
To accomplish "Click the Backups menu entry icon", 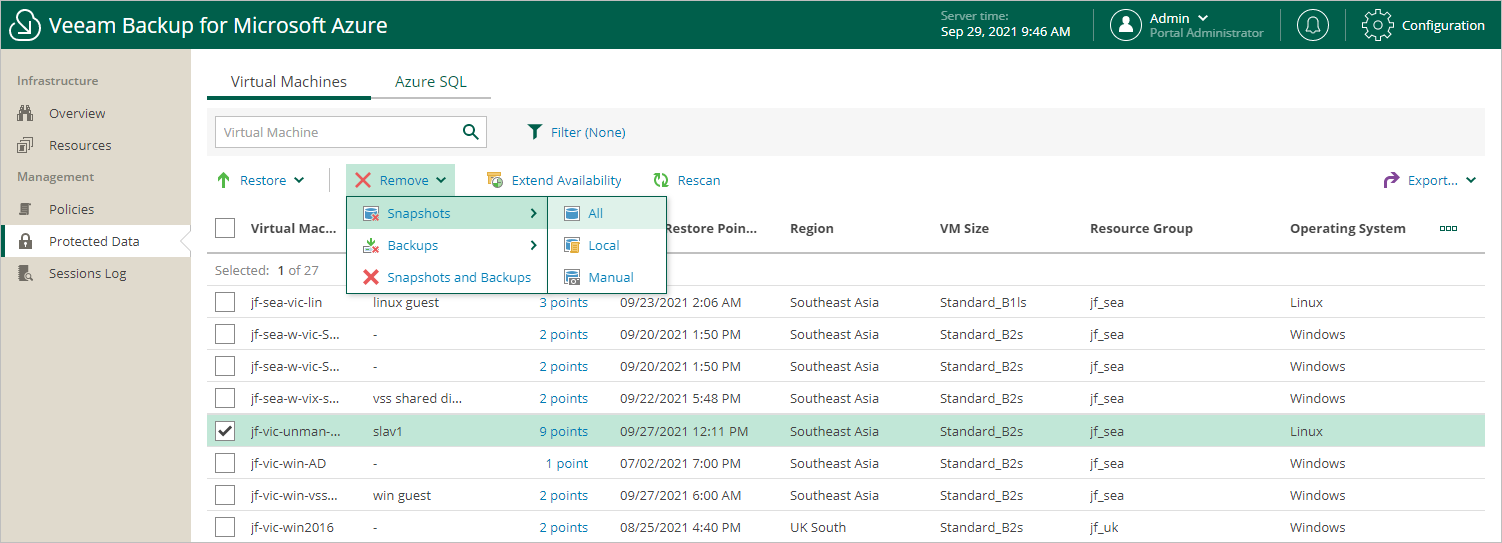I will coord(370,246).
